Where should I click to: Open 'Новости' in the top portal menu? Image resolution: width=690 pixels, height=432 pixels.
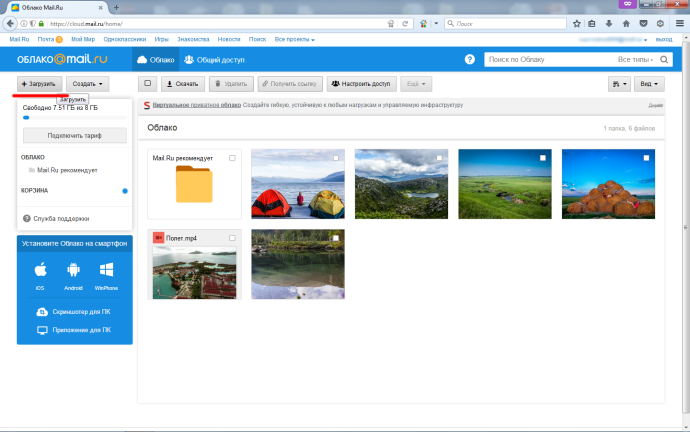tap(229, 39)
